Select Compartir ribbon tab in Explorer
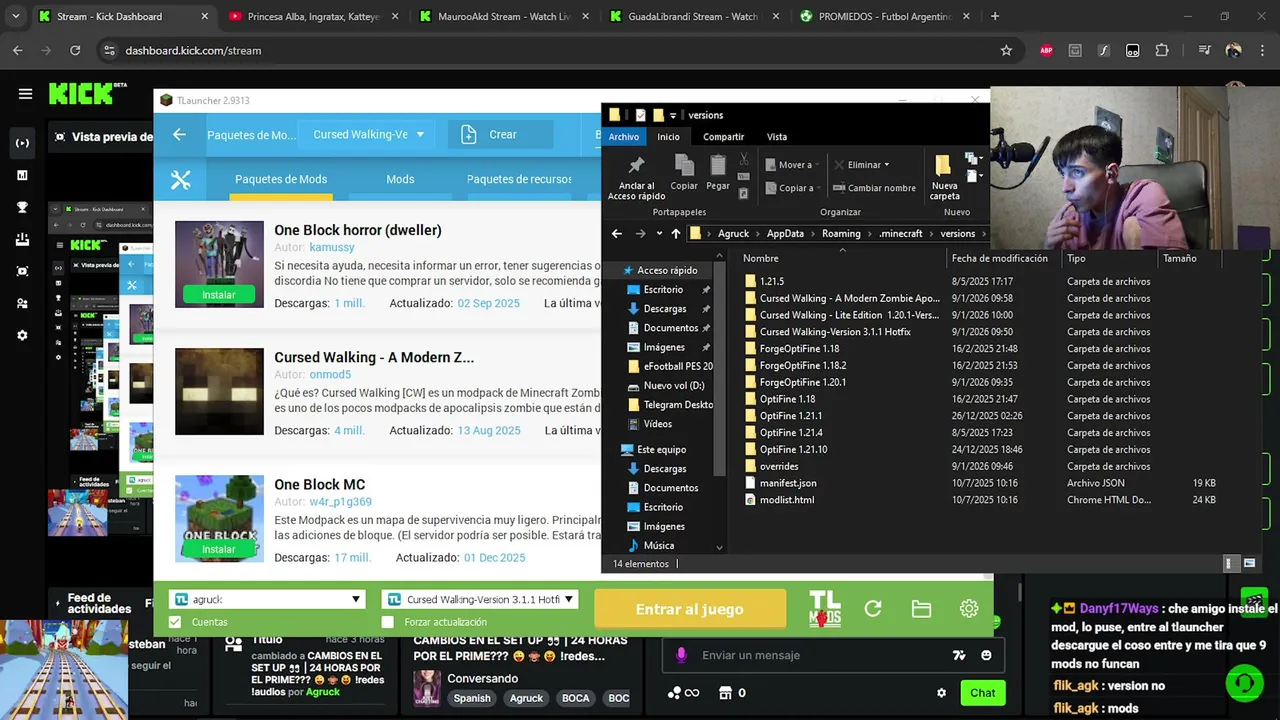Viewport: 1280px width, 720px height. click(x=723, y=137)
